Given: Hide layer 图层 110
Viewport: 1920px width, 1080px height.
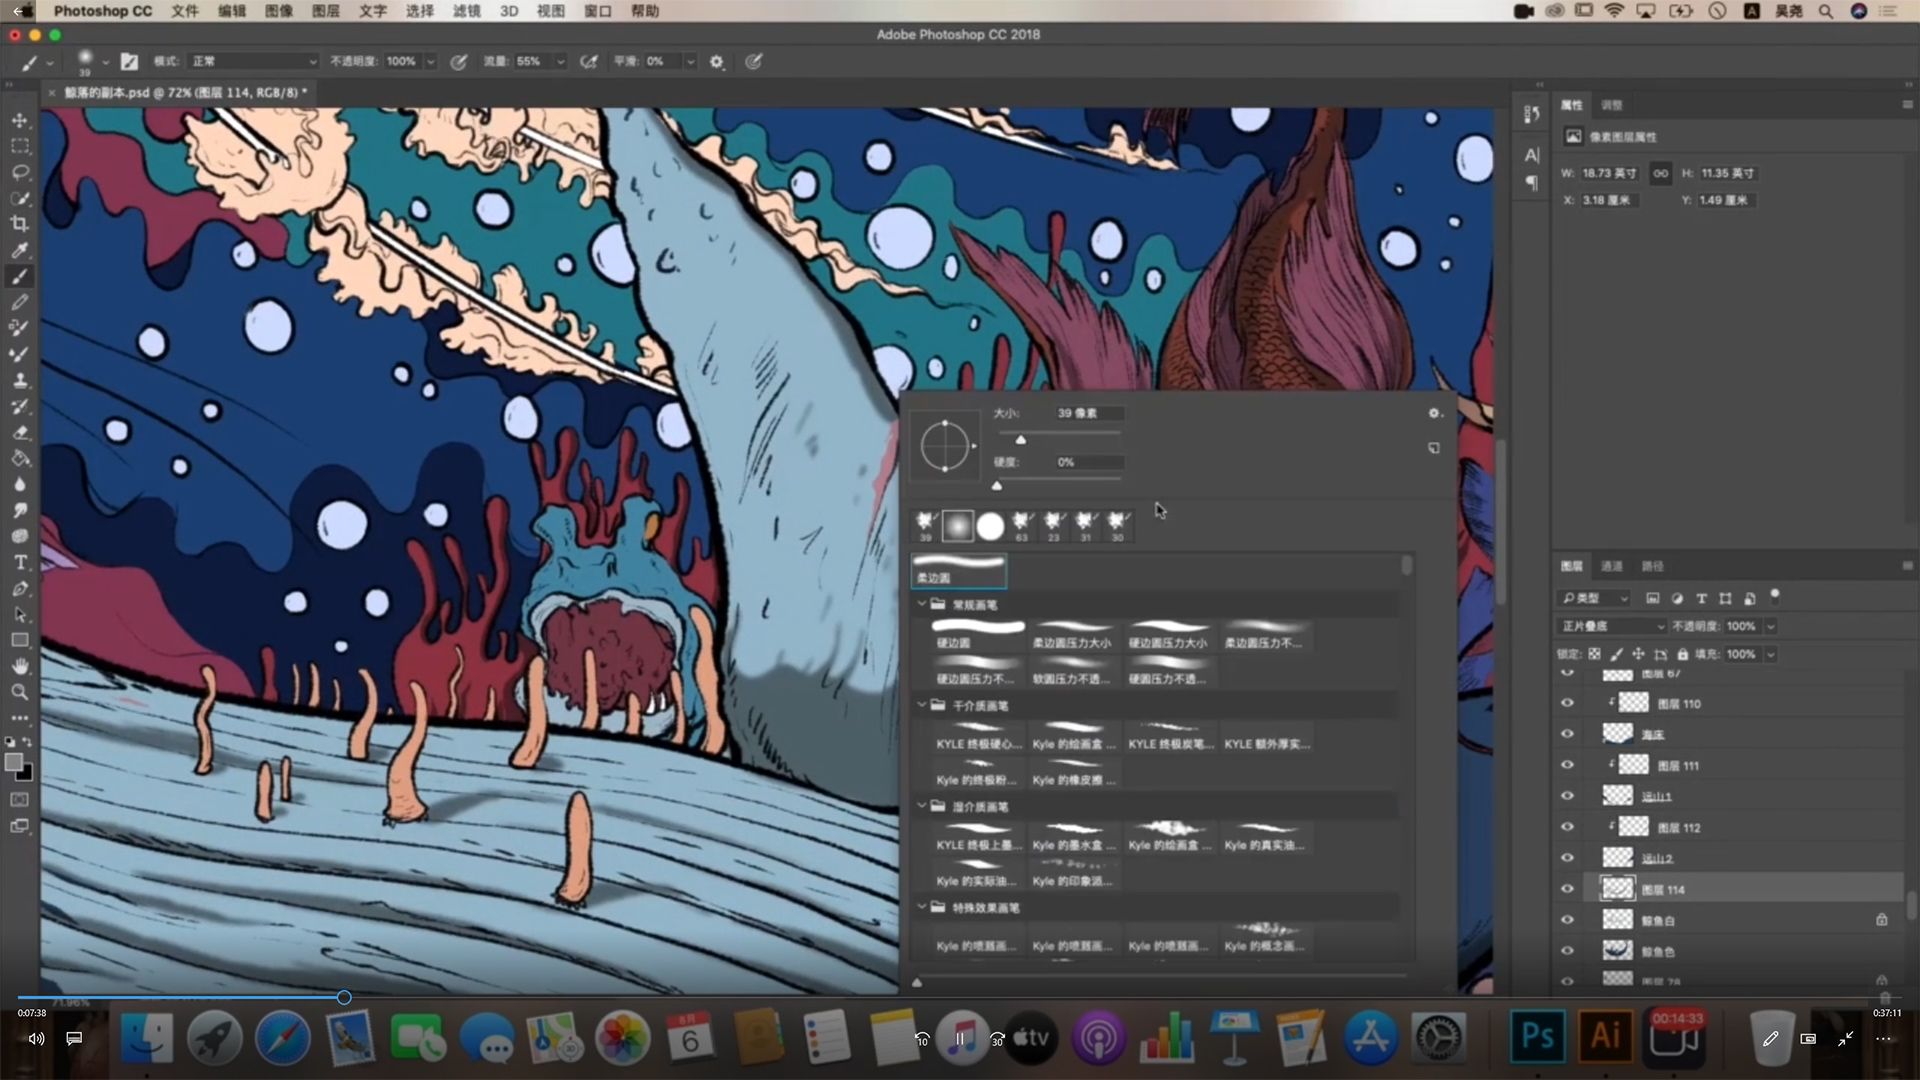Looking at the screenshot, I should tap(1567, 703).
